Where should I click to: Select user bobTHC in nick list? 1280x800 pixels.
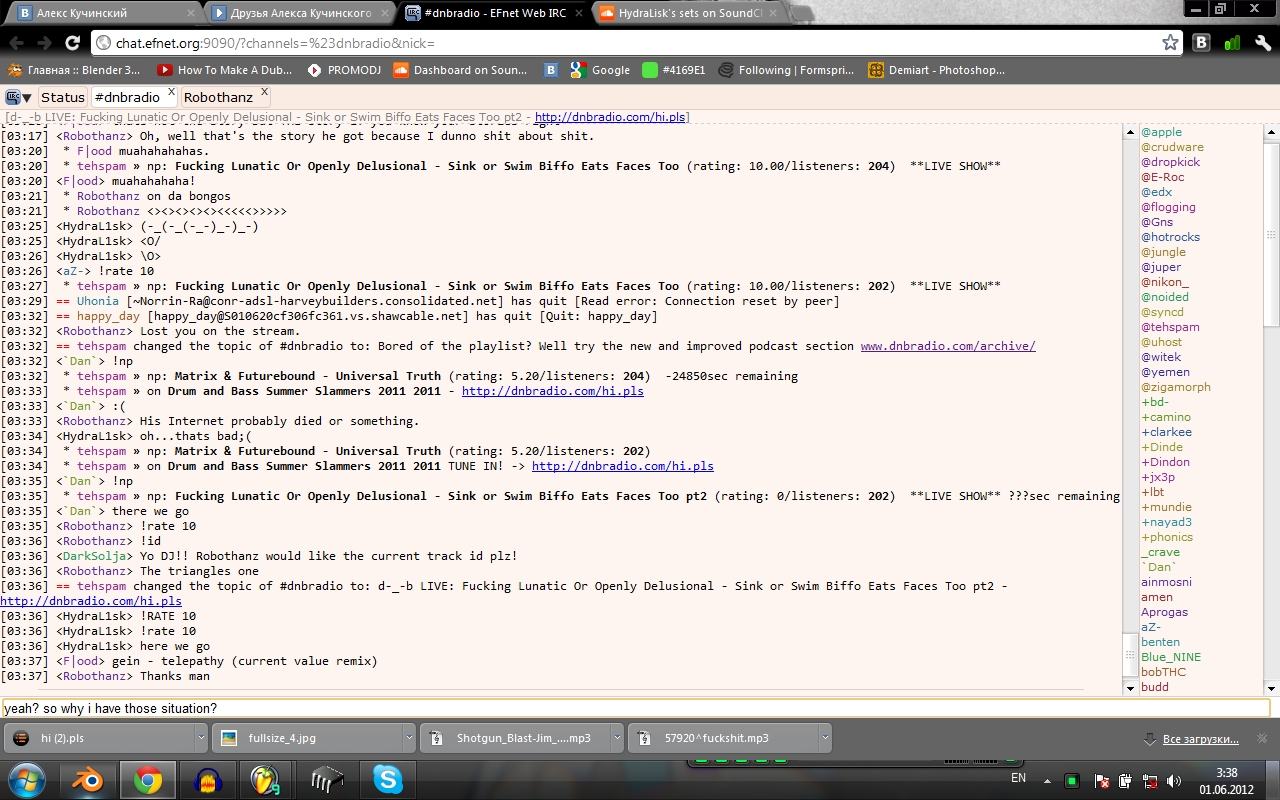tap(1163, 672)
